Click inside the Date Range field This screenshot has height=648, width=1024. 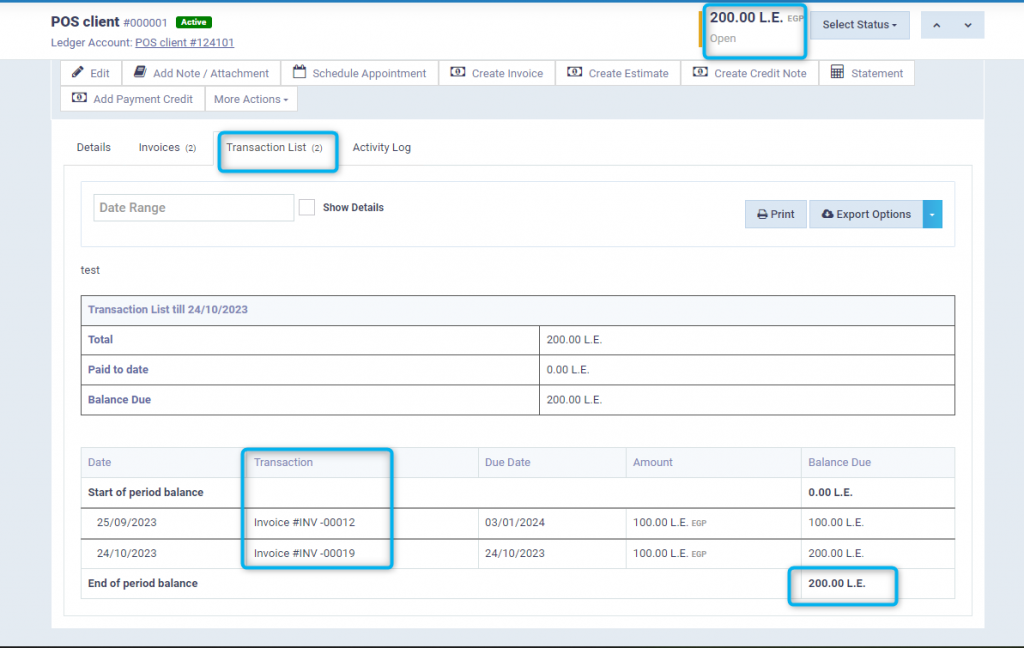193,207
